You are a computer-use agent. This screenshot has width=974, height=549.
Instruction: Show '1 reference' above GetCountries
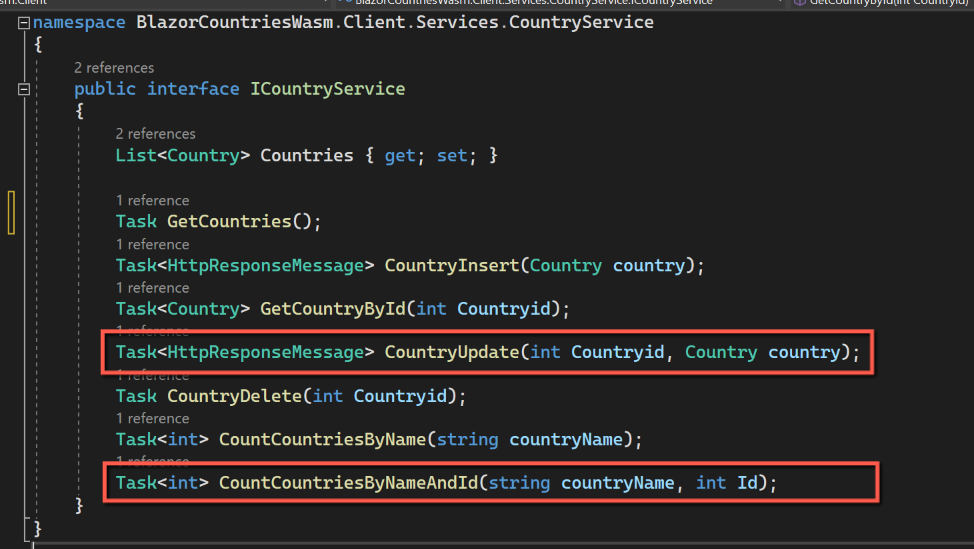tap(152, 200)
